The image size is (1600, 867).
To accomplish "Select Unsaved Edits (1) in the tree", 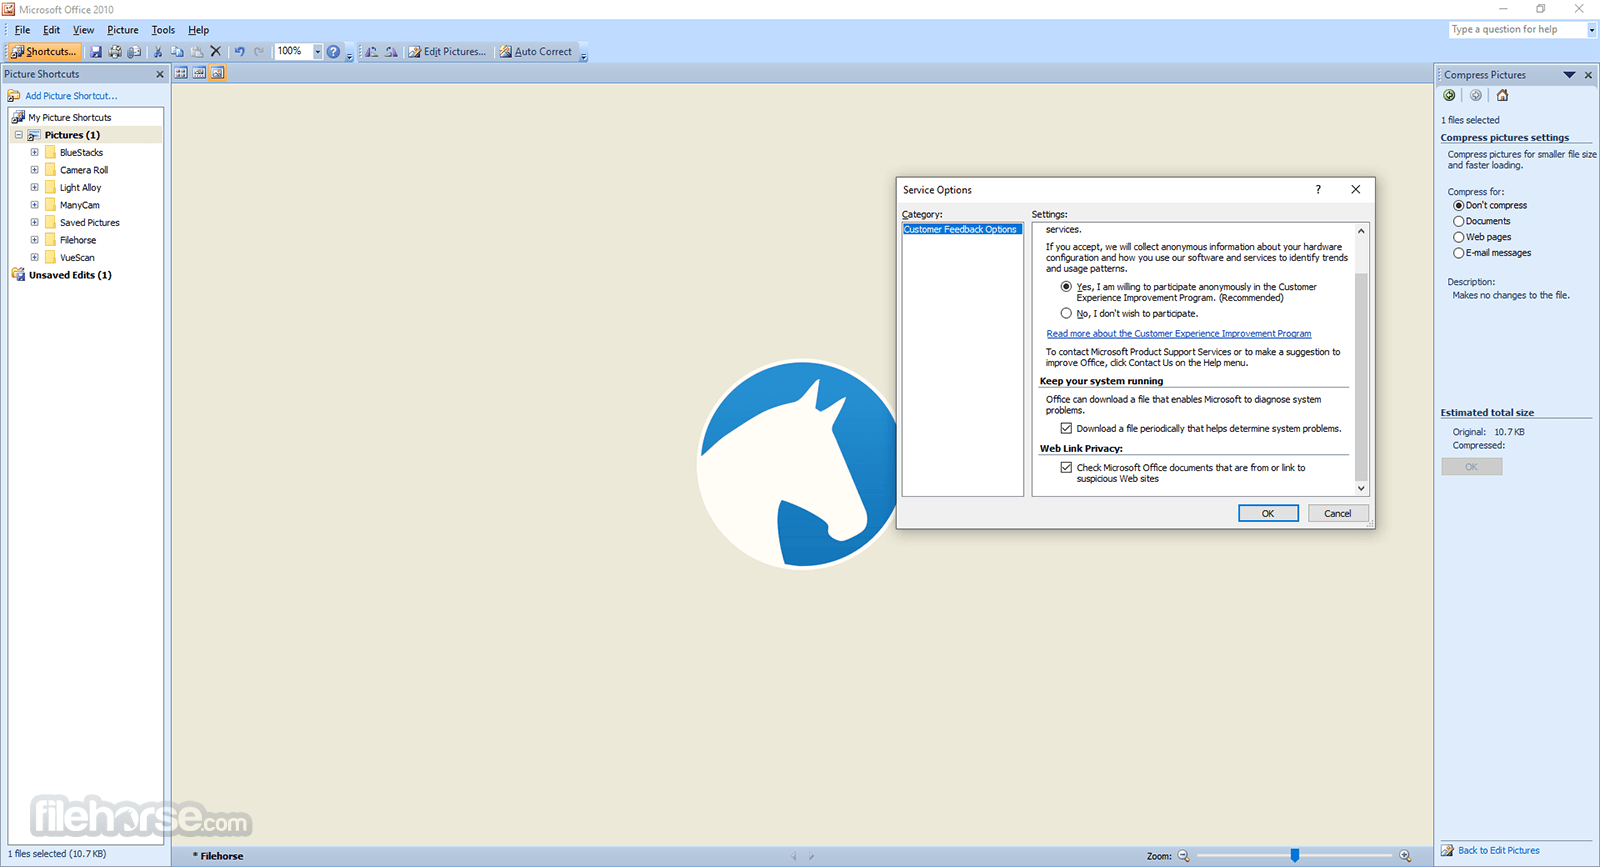I will (70, 275).
